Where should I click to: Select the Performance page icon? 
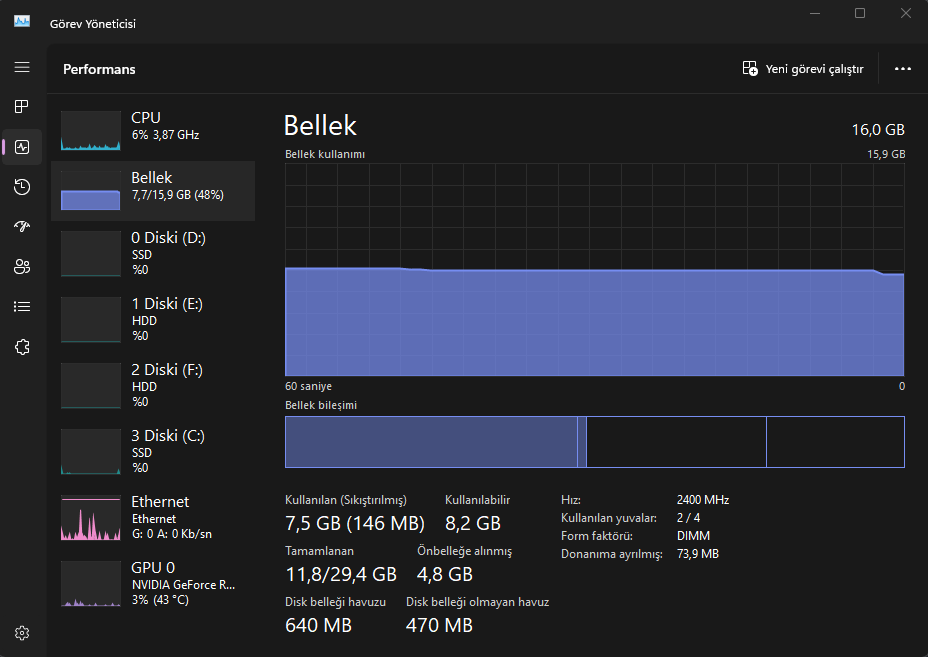click(22, 147)
